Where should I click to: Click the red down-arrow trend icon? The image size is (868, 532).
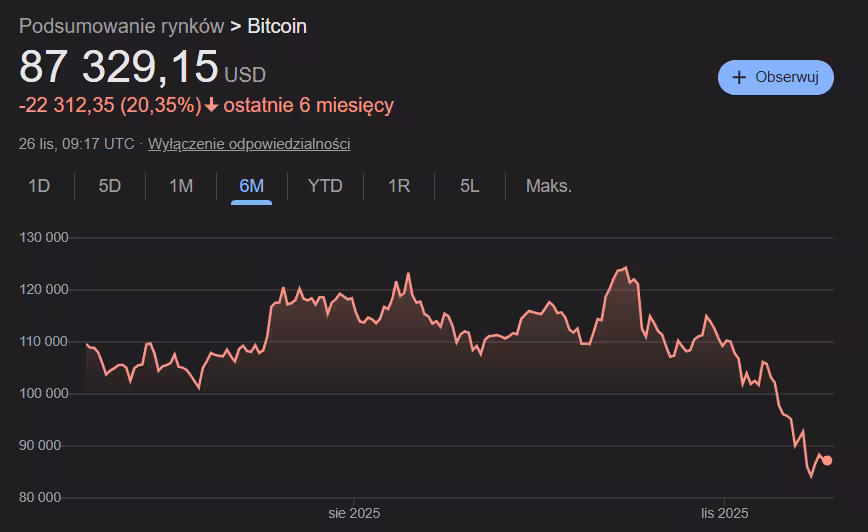click(x=211, y=105)
